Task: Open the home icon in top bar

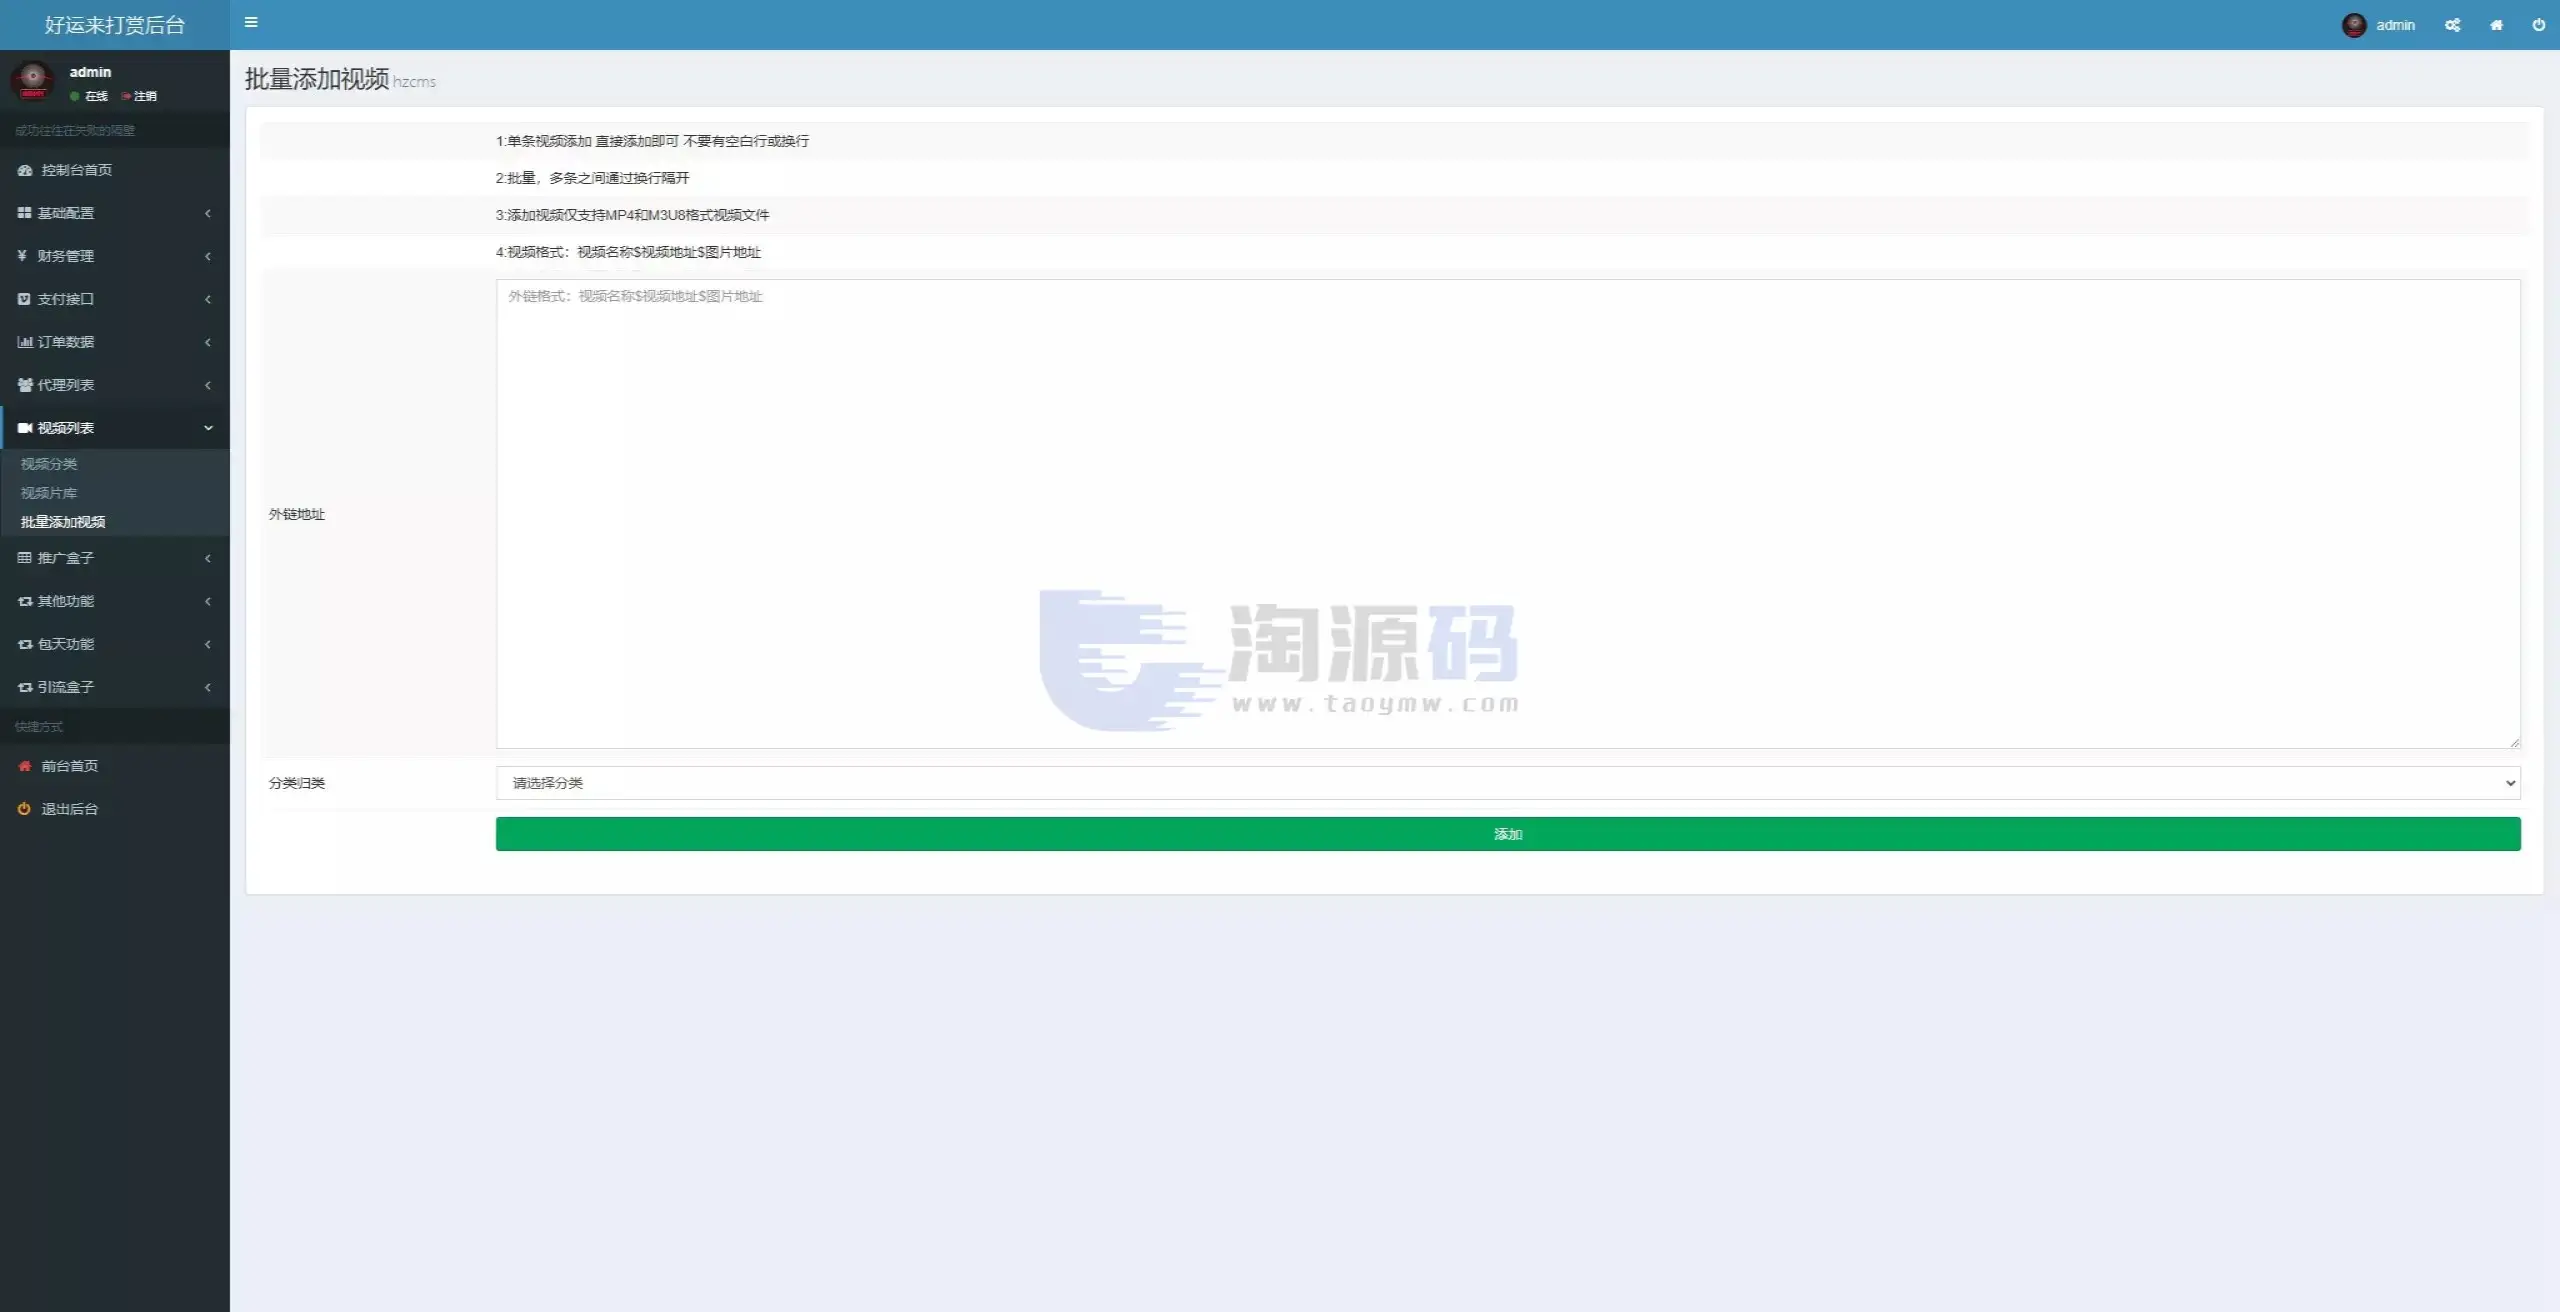Action: click(x=2496, y=25)
